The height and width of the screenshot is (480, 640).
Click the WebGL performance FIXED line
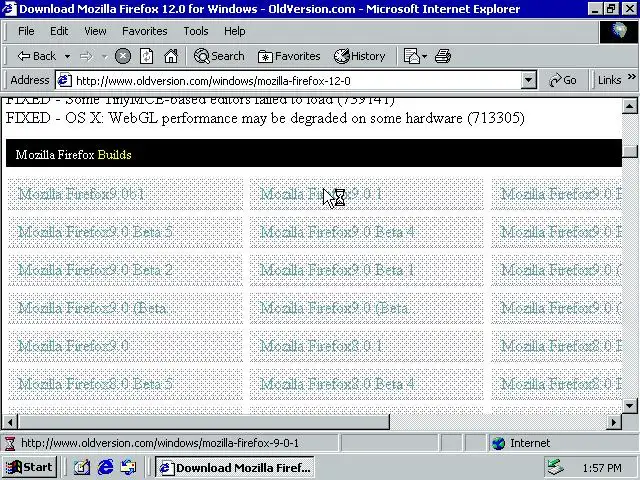click(265, 118)
